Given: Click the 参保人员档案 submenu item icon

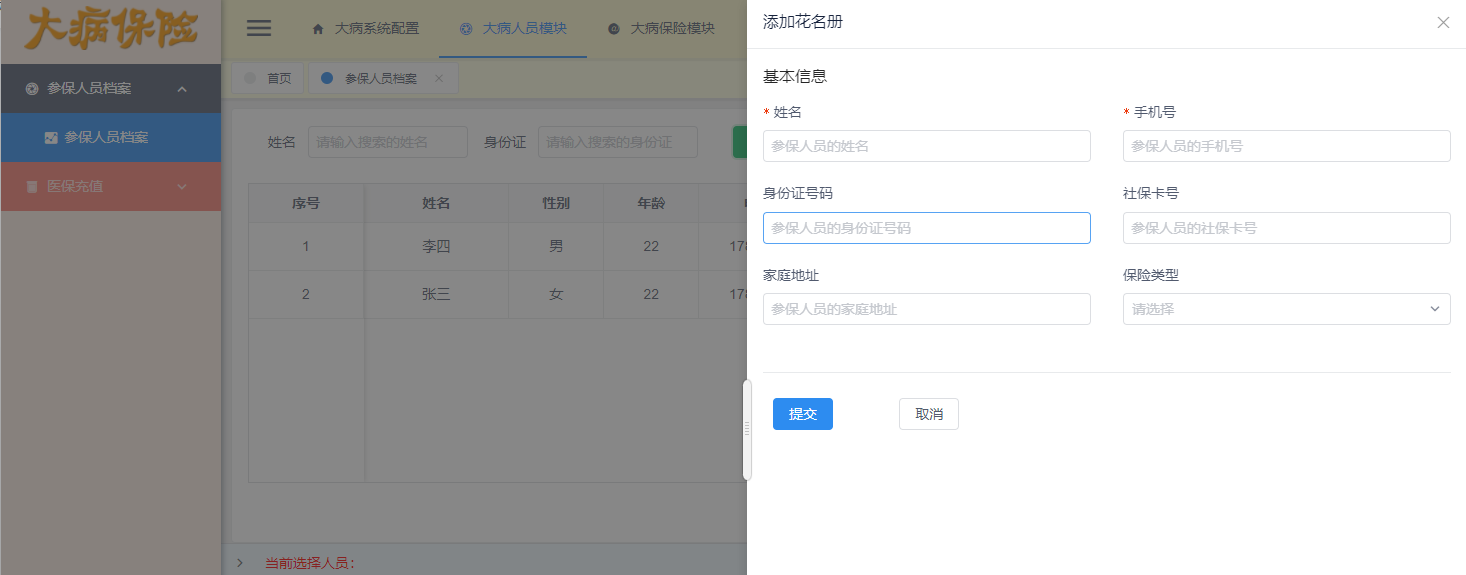Looking at the screenshot, I should (x=51, y=138).
